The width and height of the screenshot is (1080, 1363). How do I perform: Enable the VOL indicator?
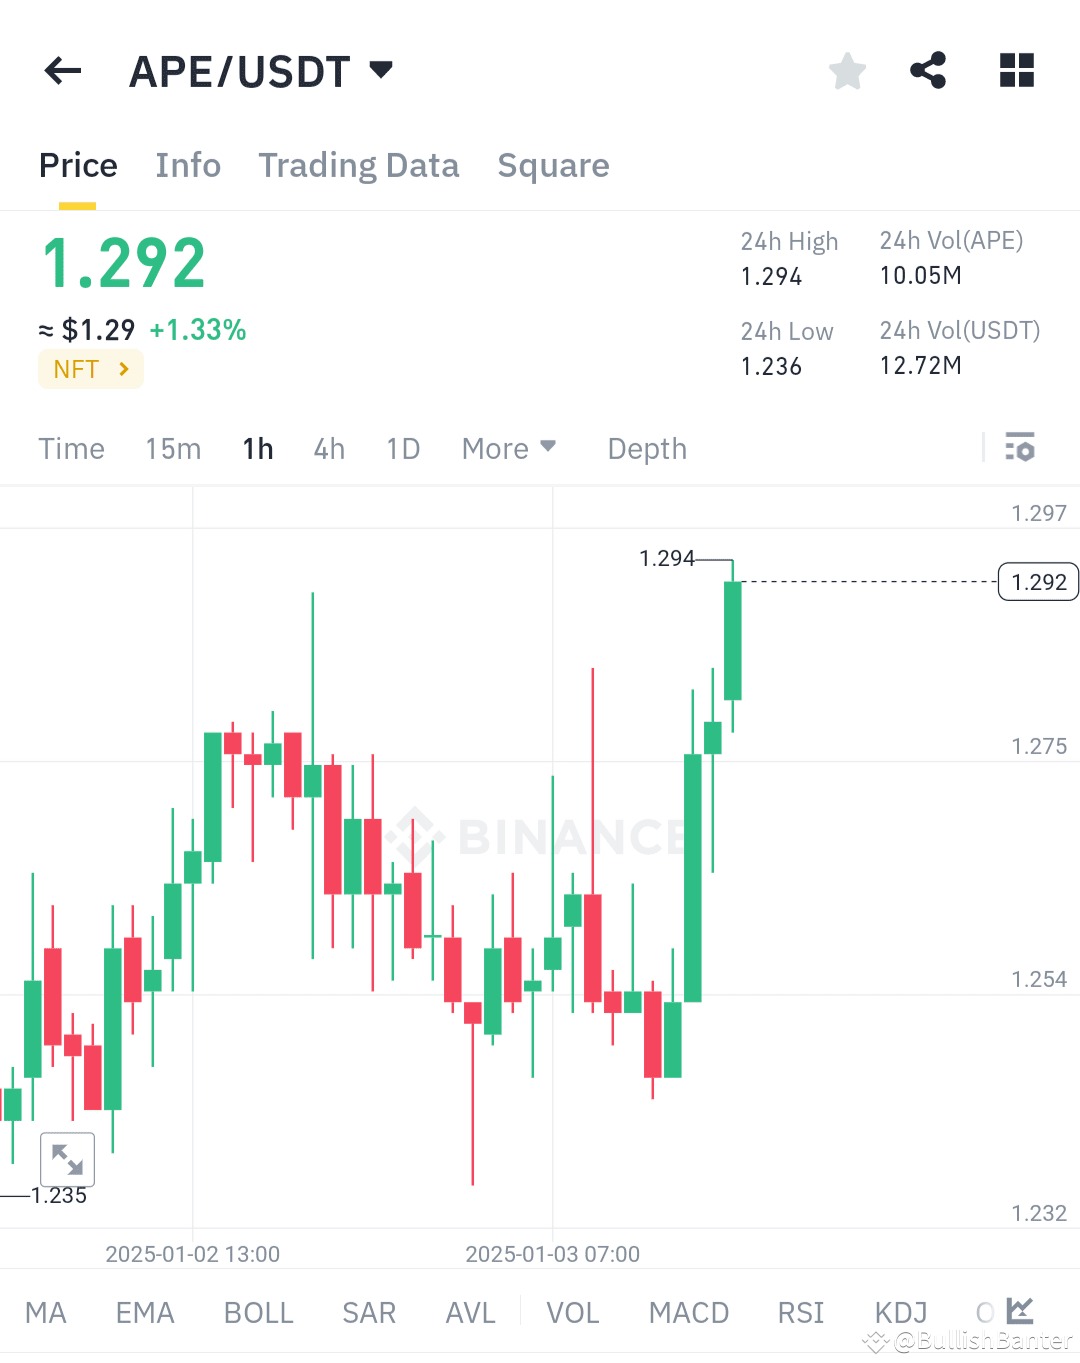[x=572, y=1311]
